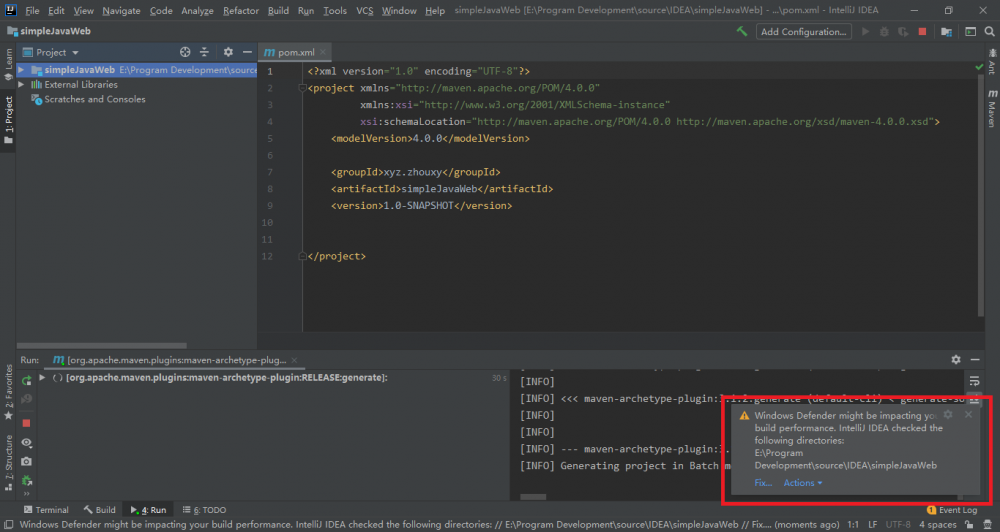Open Project Structure dialog icon

(946, 32)
